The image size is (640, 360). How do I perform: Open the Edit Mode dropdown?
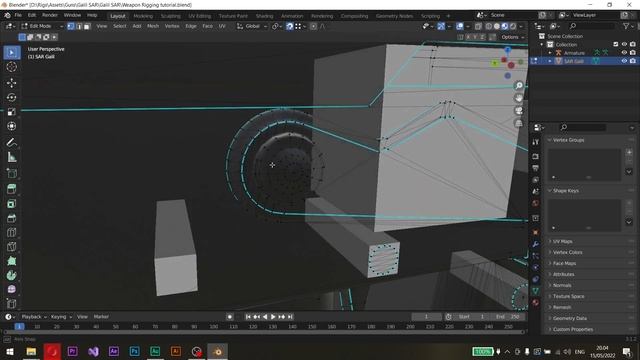[43, 26]
